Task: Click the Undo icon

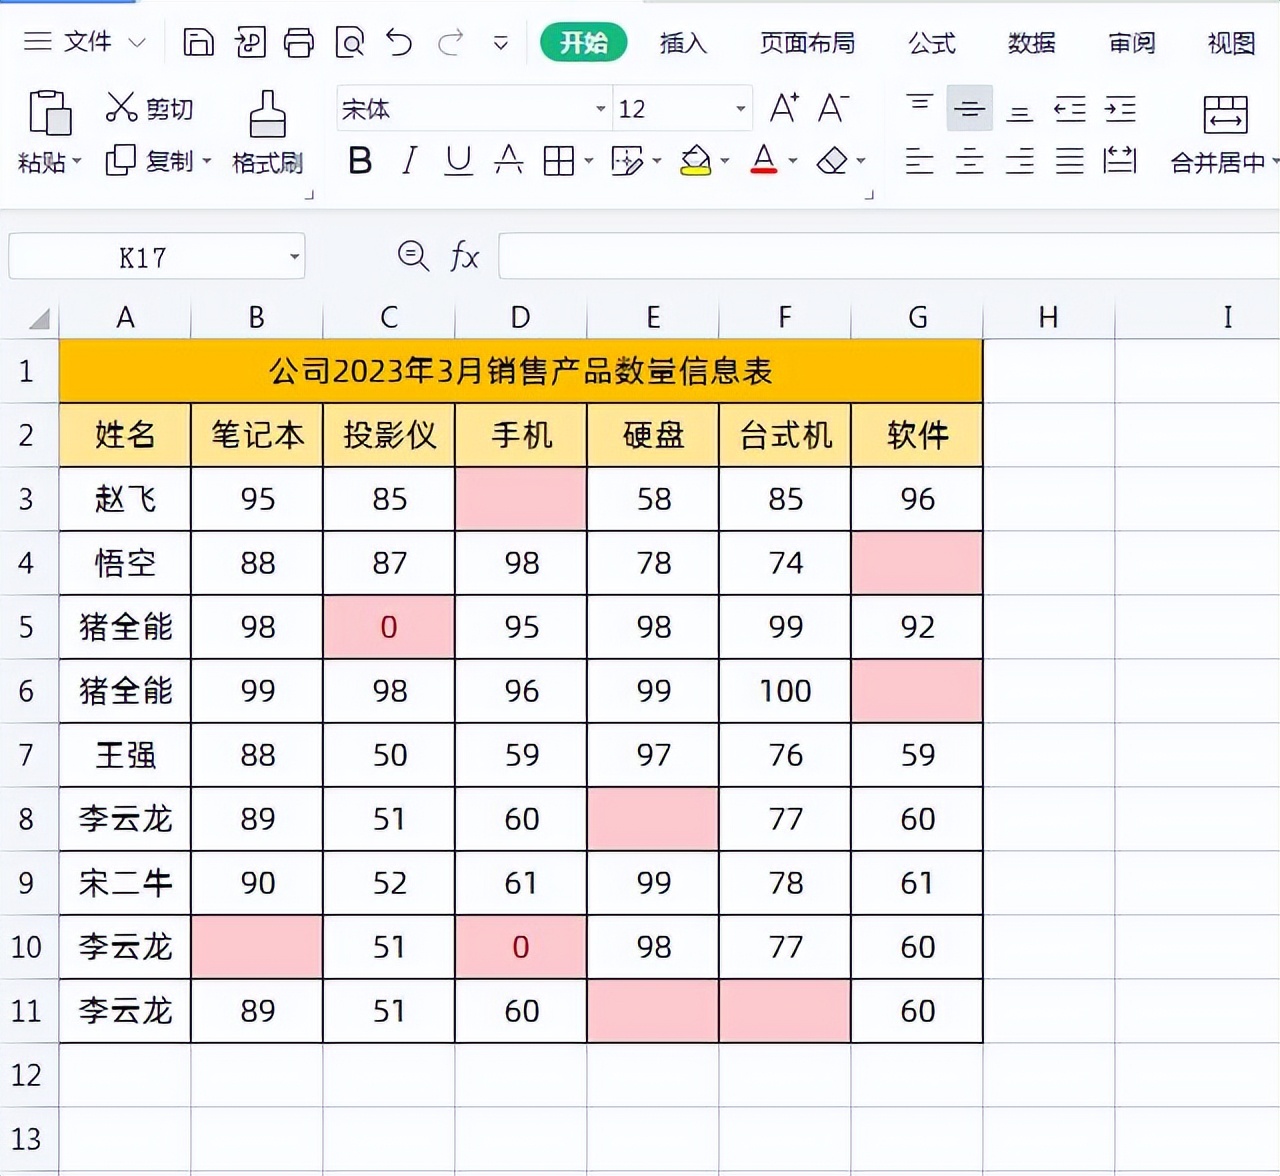Action: click(399, 43)
